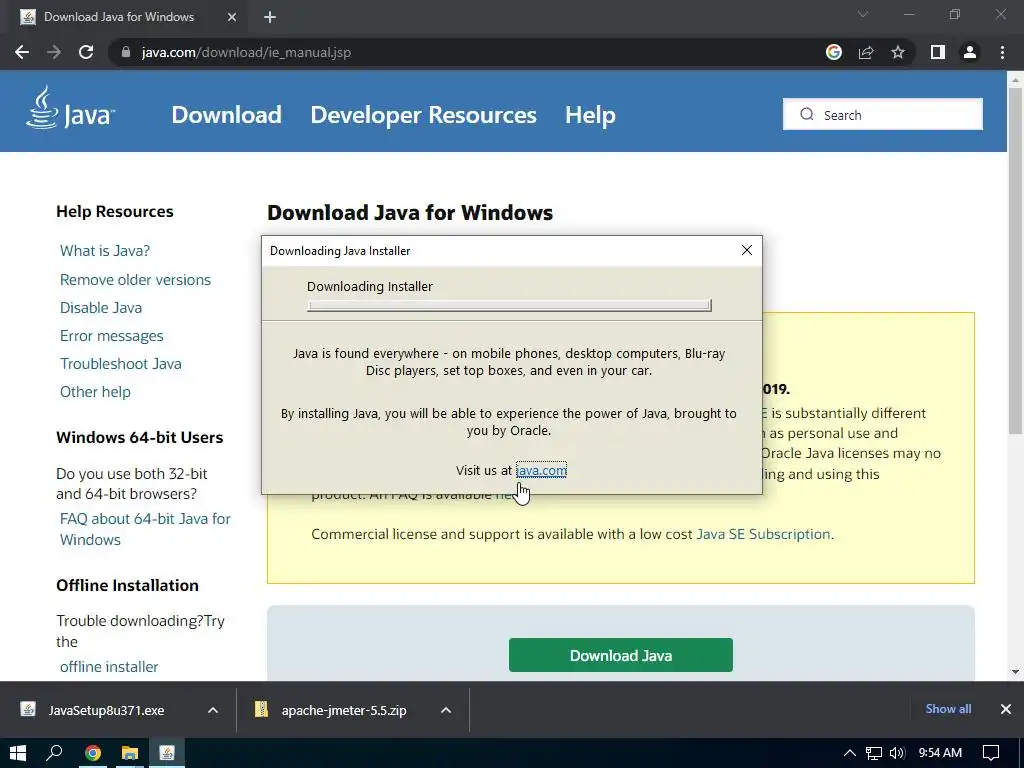Open the Help menu item
The height and width of the screenshot is (768, 1024).
[x=590, y=115]
